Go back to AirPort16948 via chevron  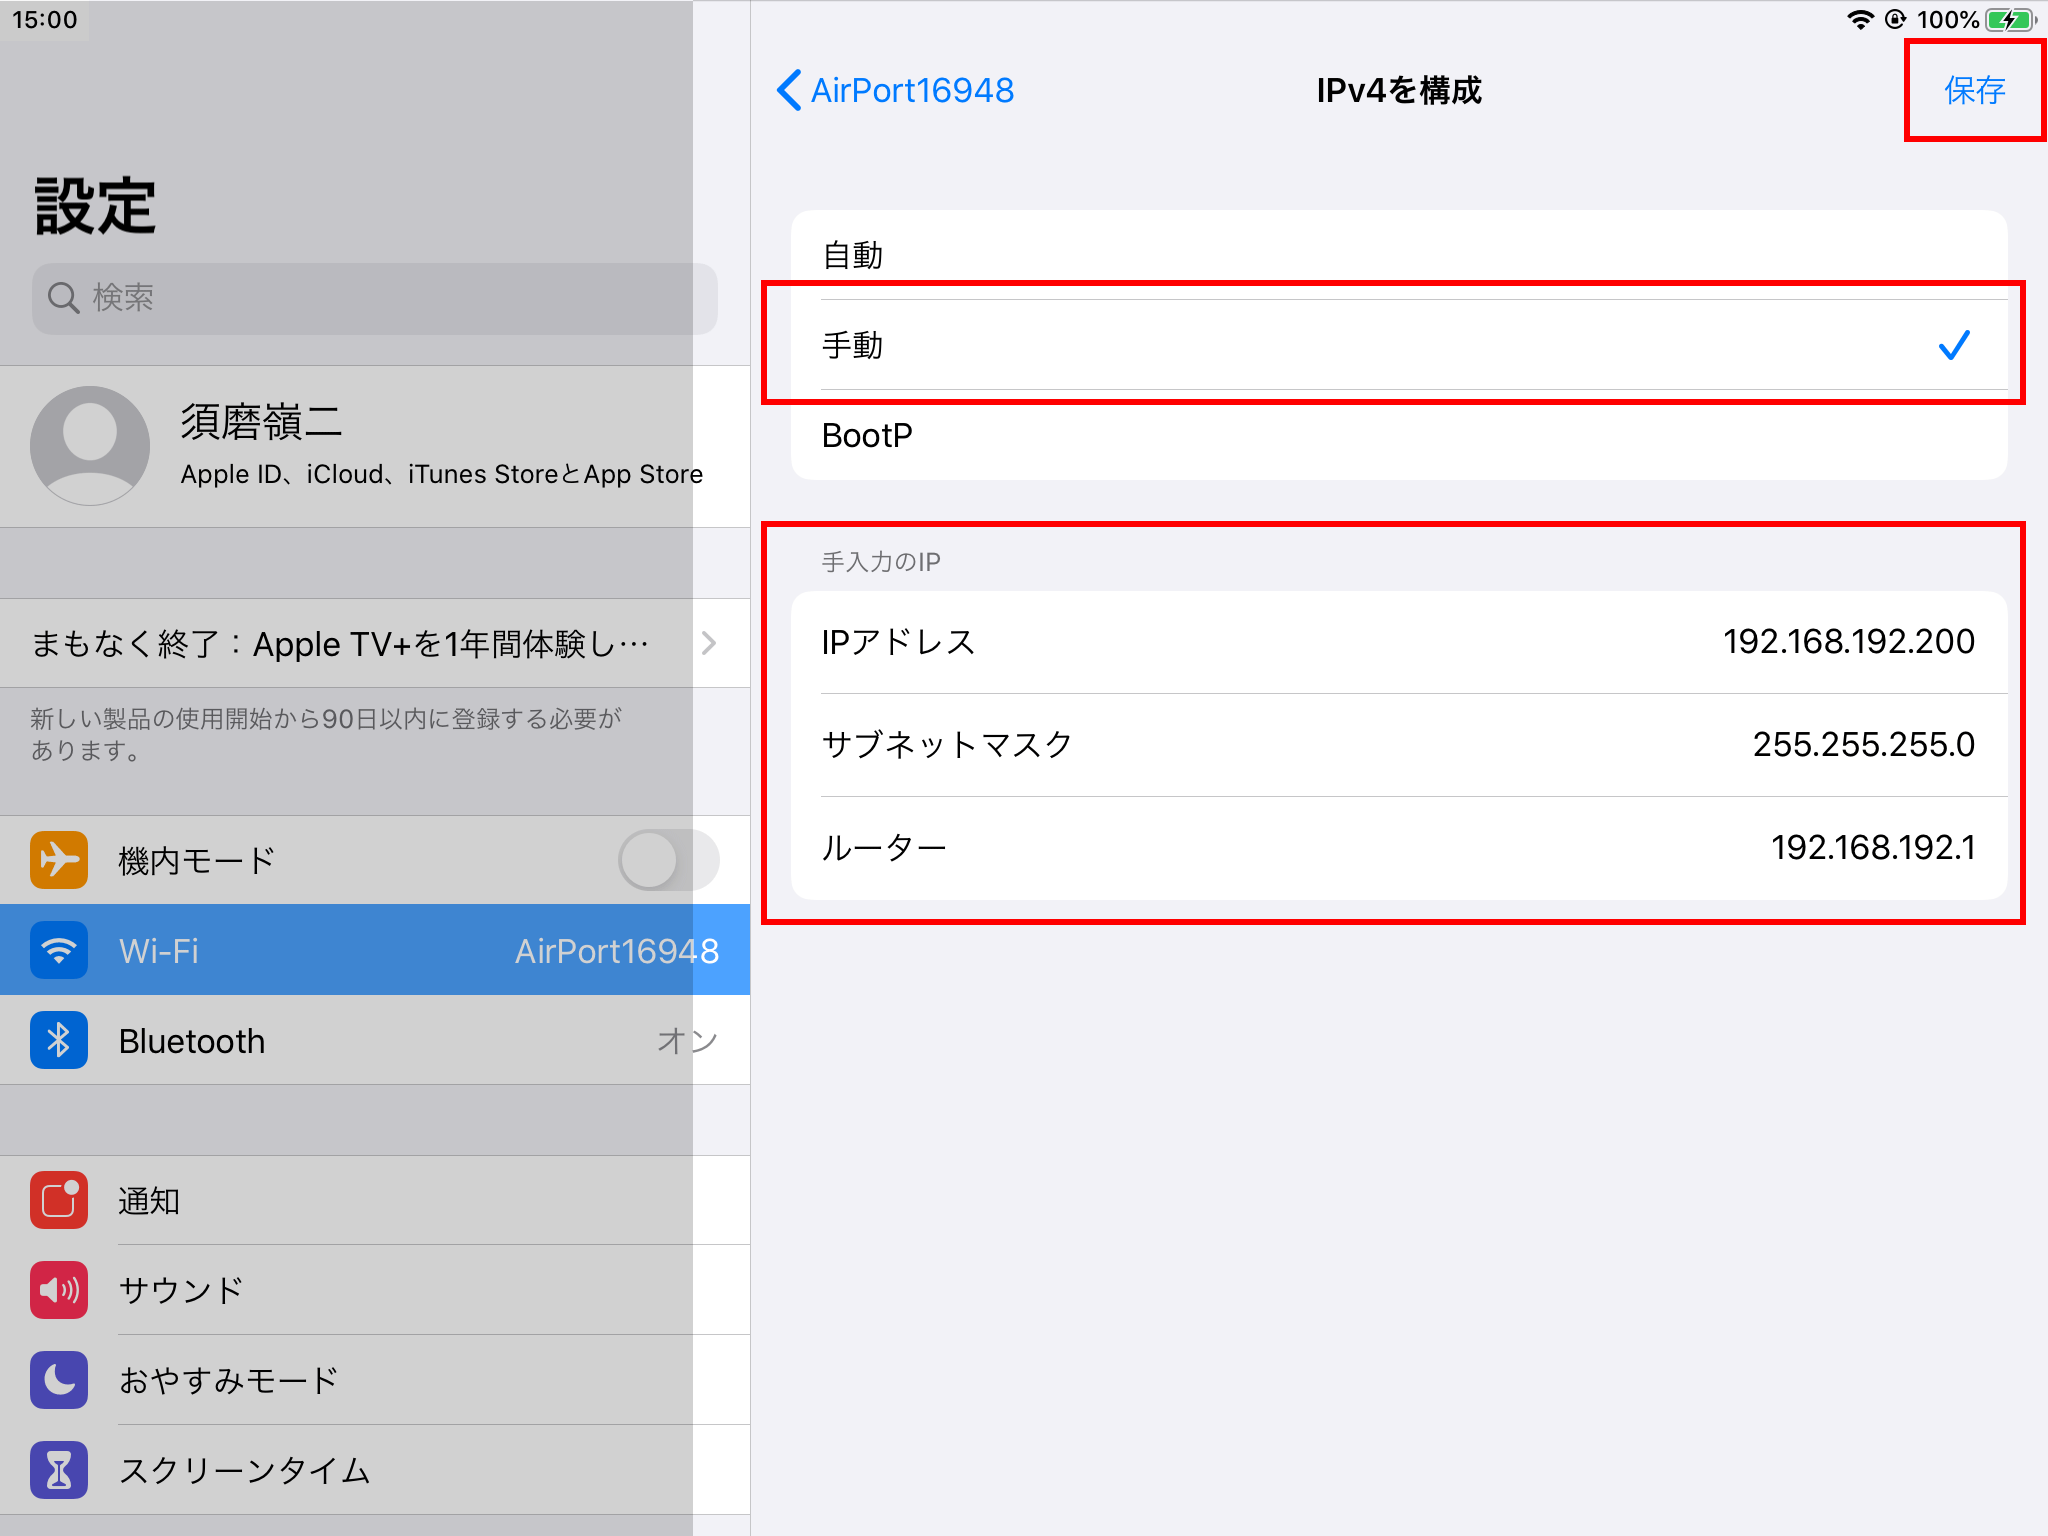point(789,90)
